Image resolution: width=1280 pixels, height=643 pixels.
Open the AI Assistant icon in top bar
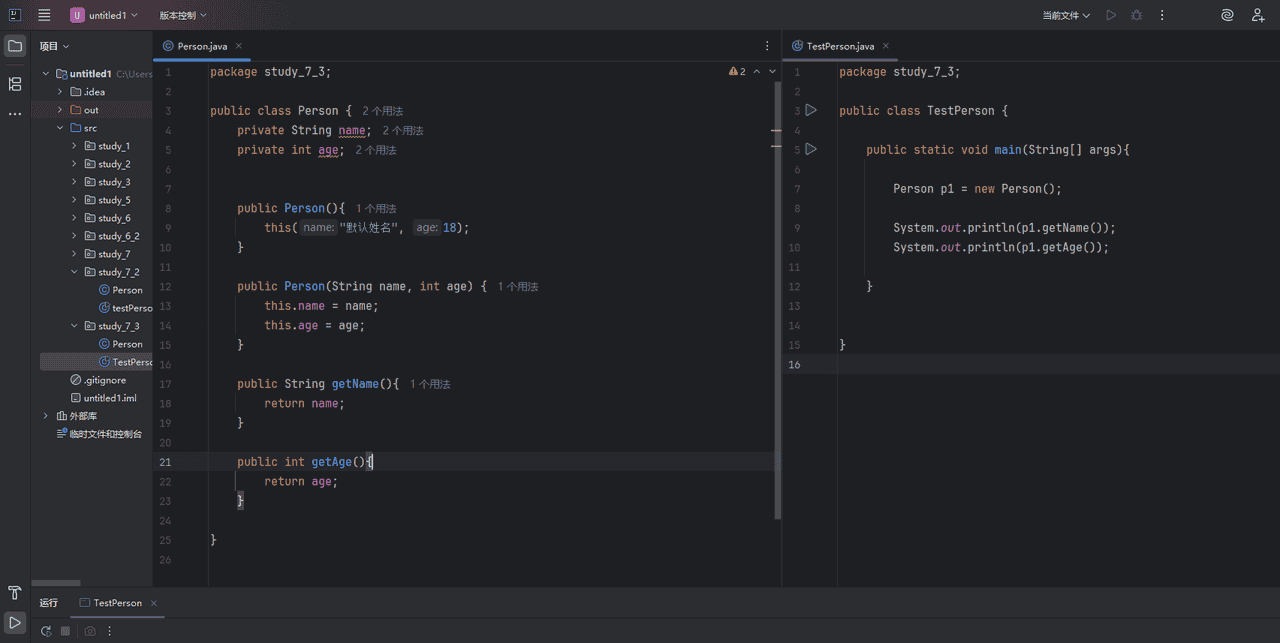pos(1229,15)
